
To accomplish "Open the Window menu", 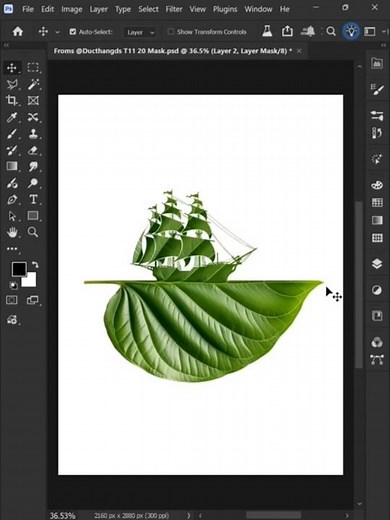I will point(258,9).
